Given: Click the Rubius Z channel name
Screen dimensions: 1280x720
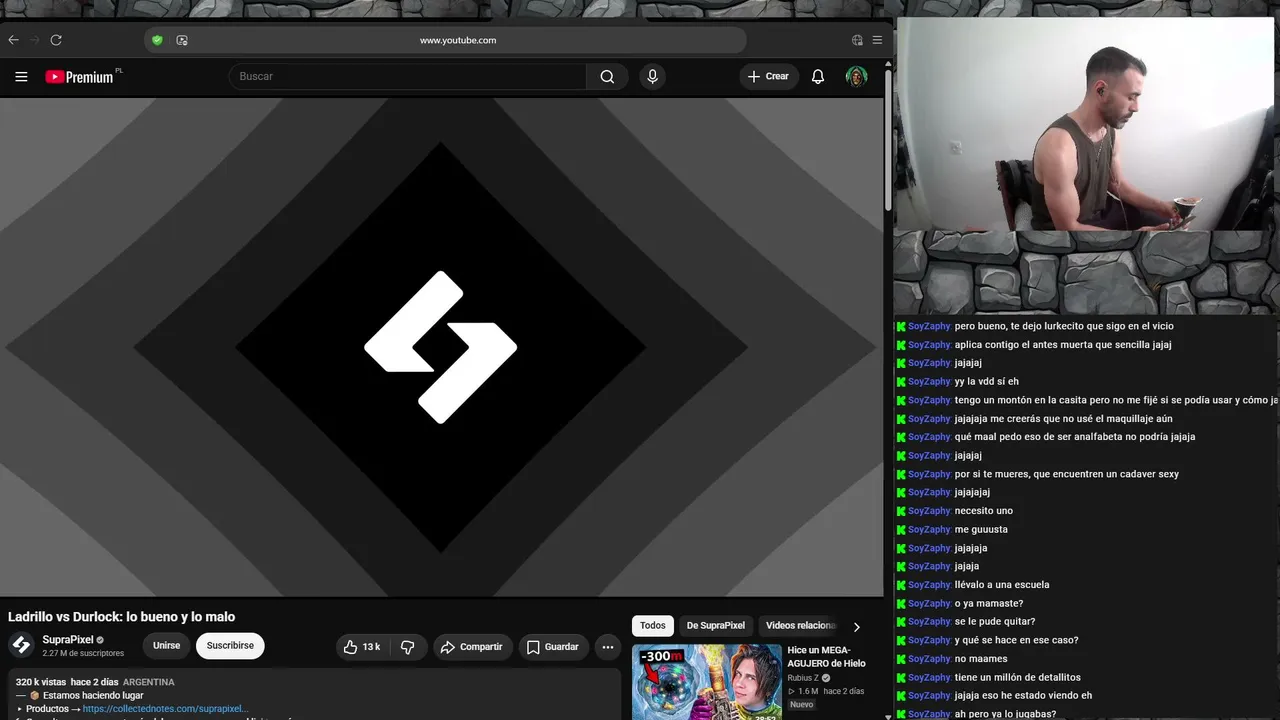Looking at the screenshot, I should [x=803, y=678].
